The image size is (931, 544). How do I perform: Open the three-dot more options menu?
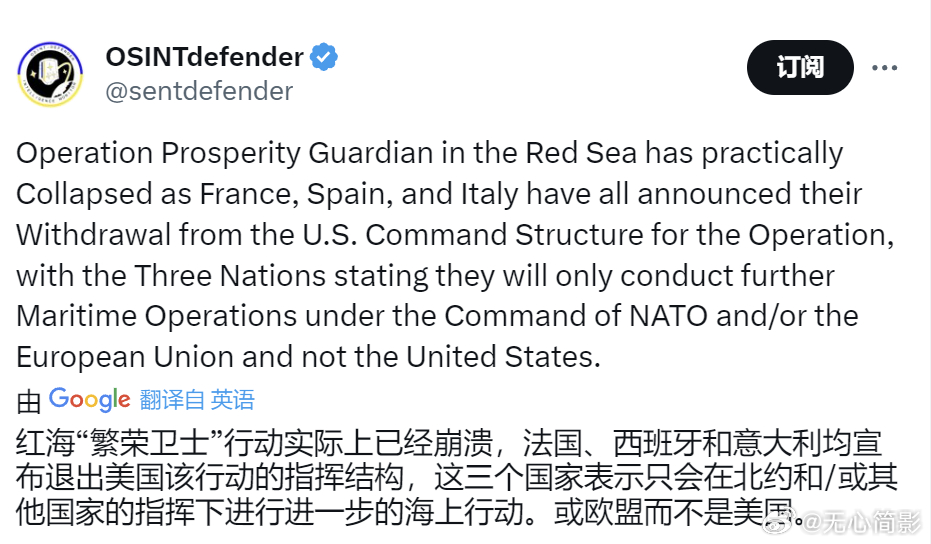tap(885, 68)
